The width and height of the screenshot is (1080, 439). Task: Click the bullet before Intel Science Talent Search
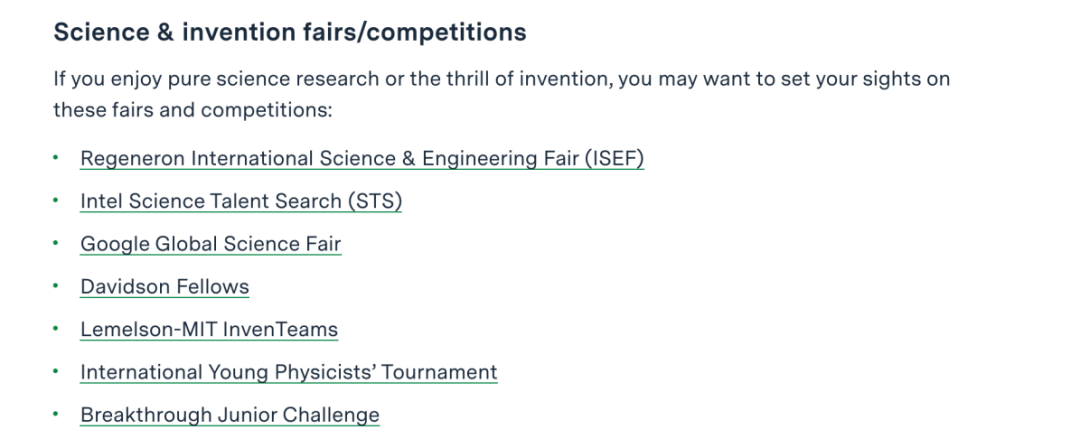(57, 201)
